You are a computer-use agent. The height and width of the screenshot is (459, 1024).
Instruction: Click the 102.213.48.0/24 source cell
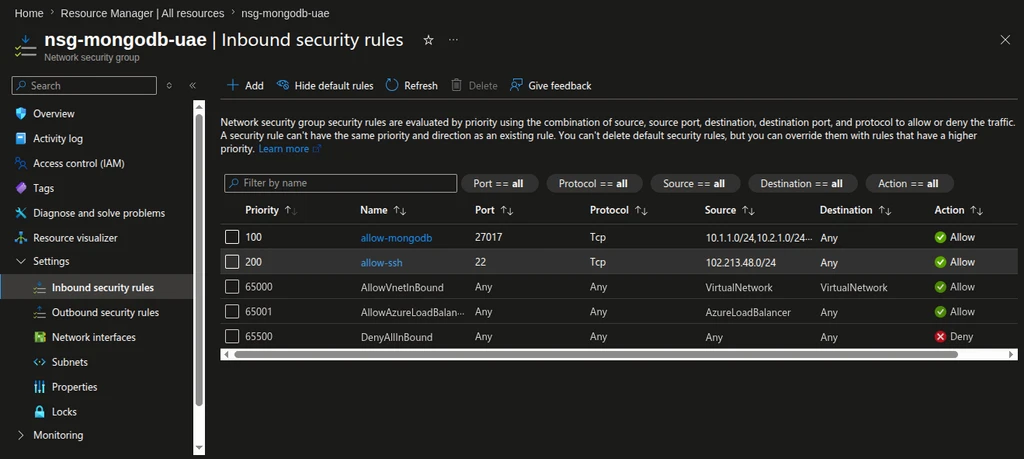click(740, 262)
